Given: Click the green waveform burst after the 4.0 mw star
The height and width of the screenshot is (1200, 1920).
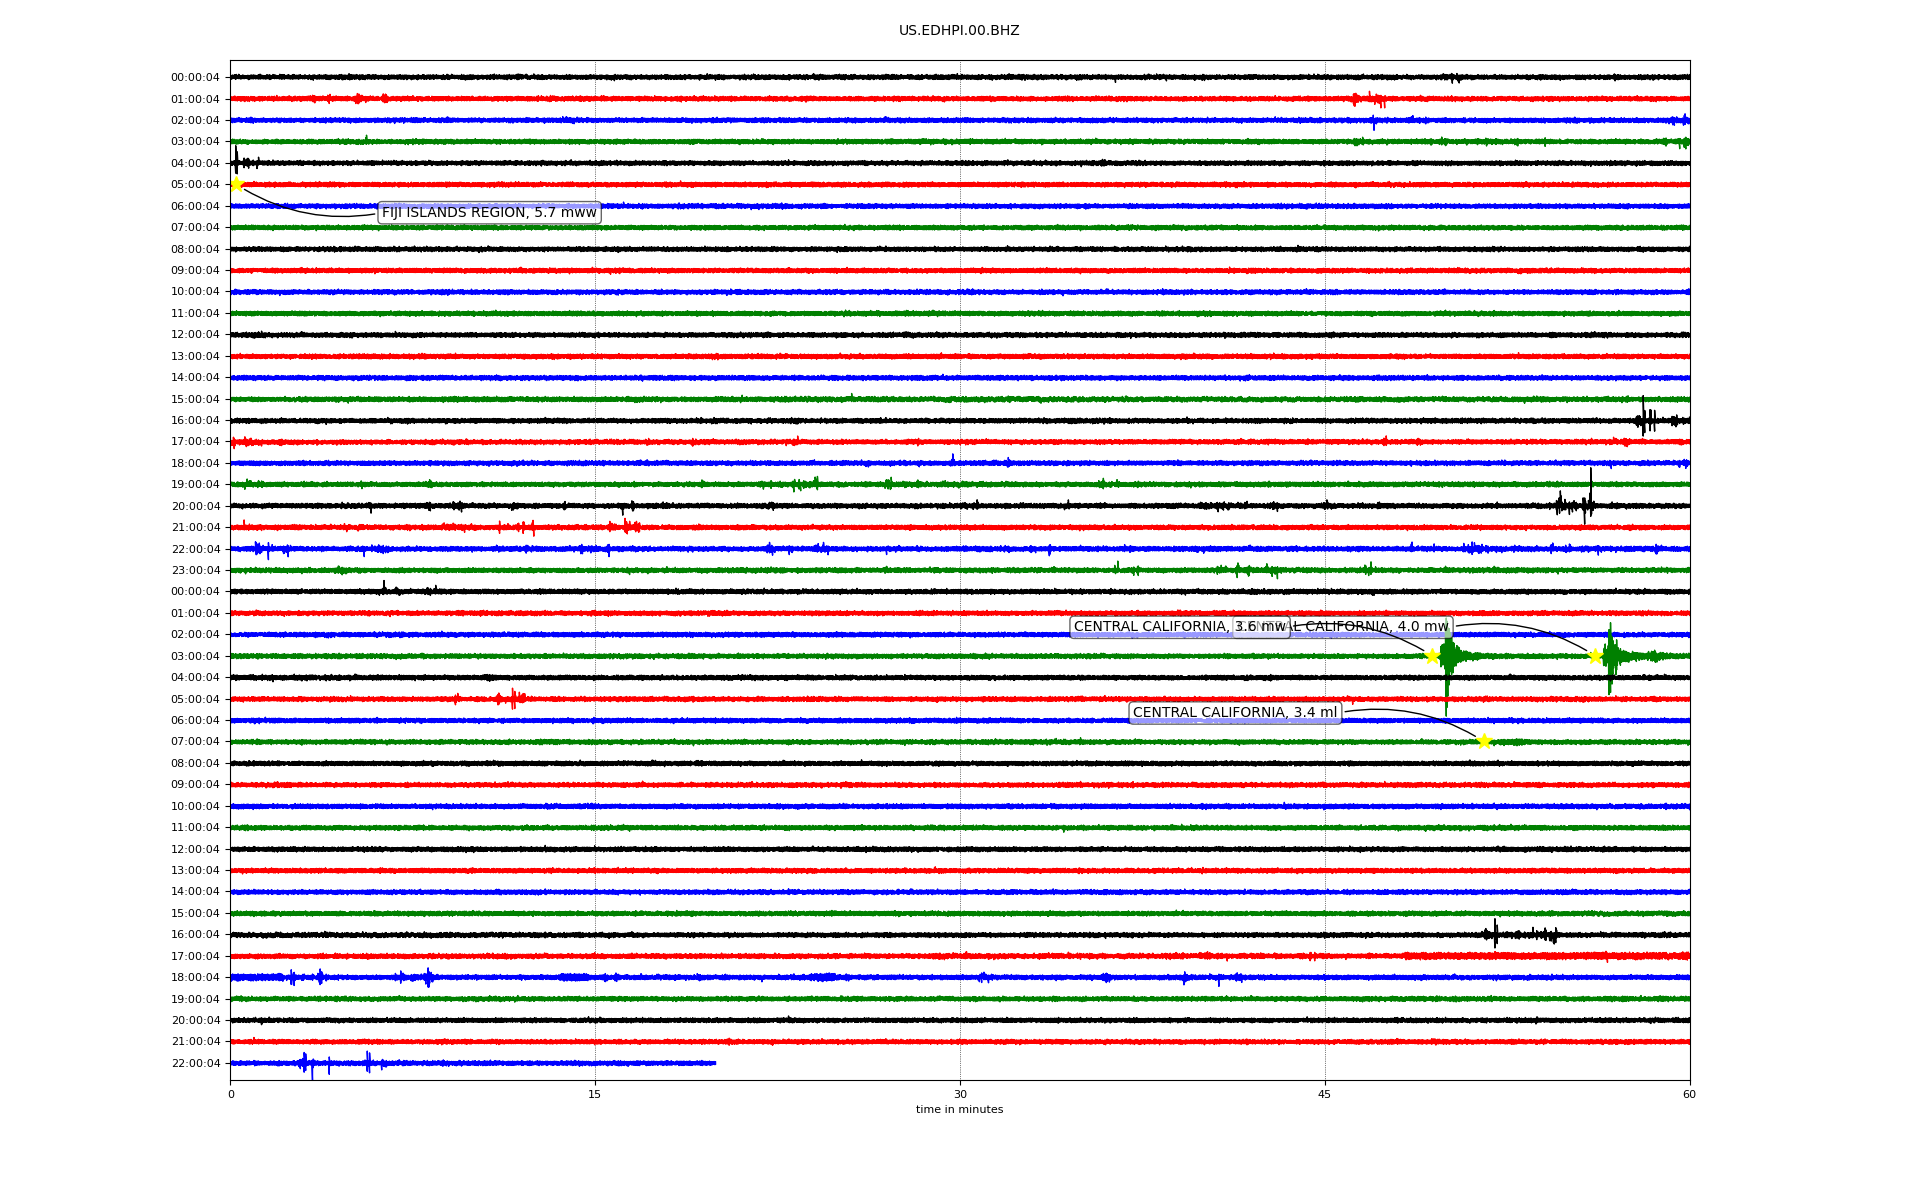Looking at the screenshot, I should coord(1610,656).
